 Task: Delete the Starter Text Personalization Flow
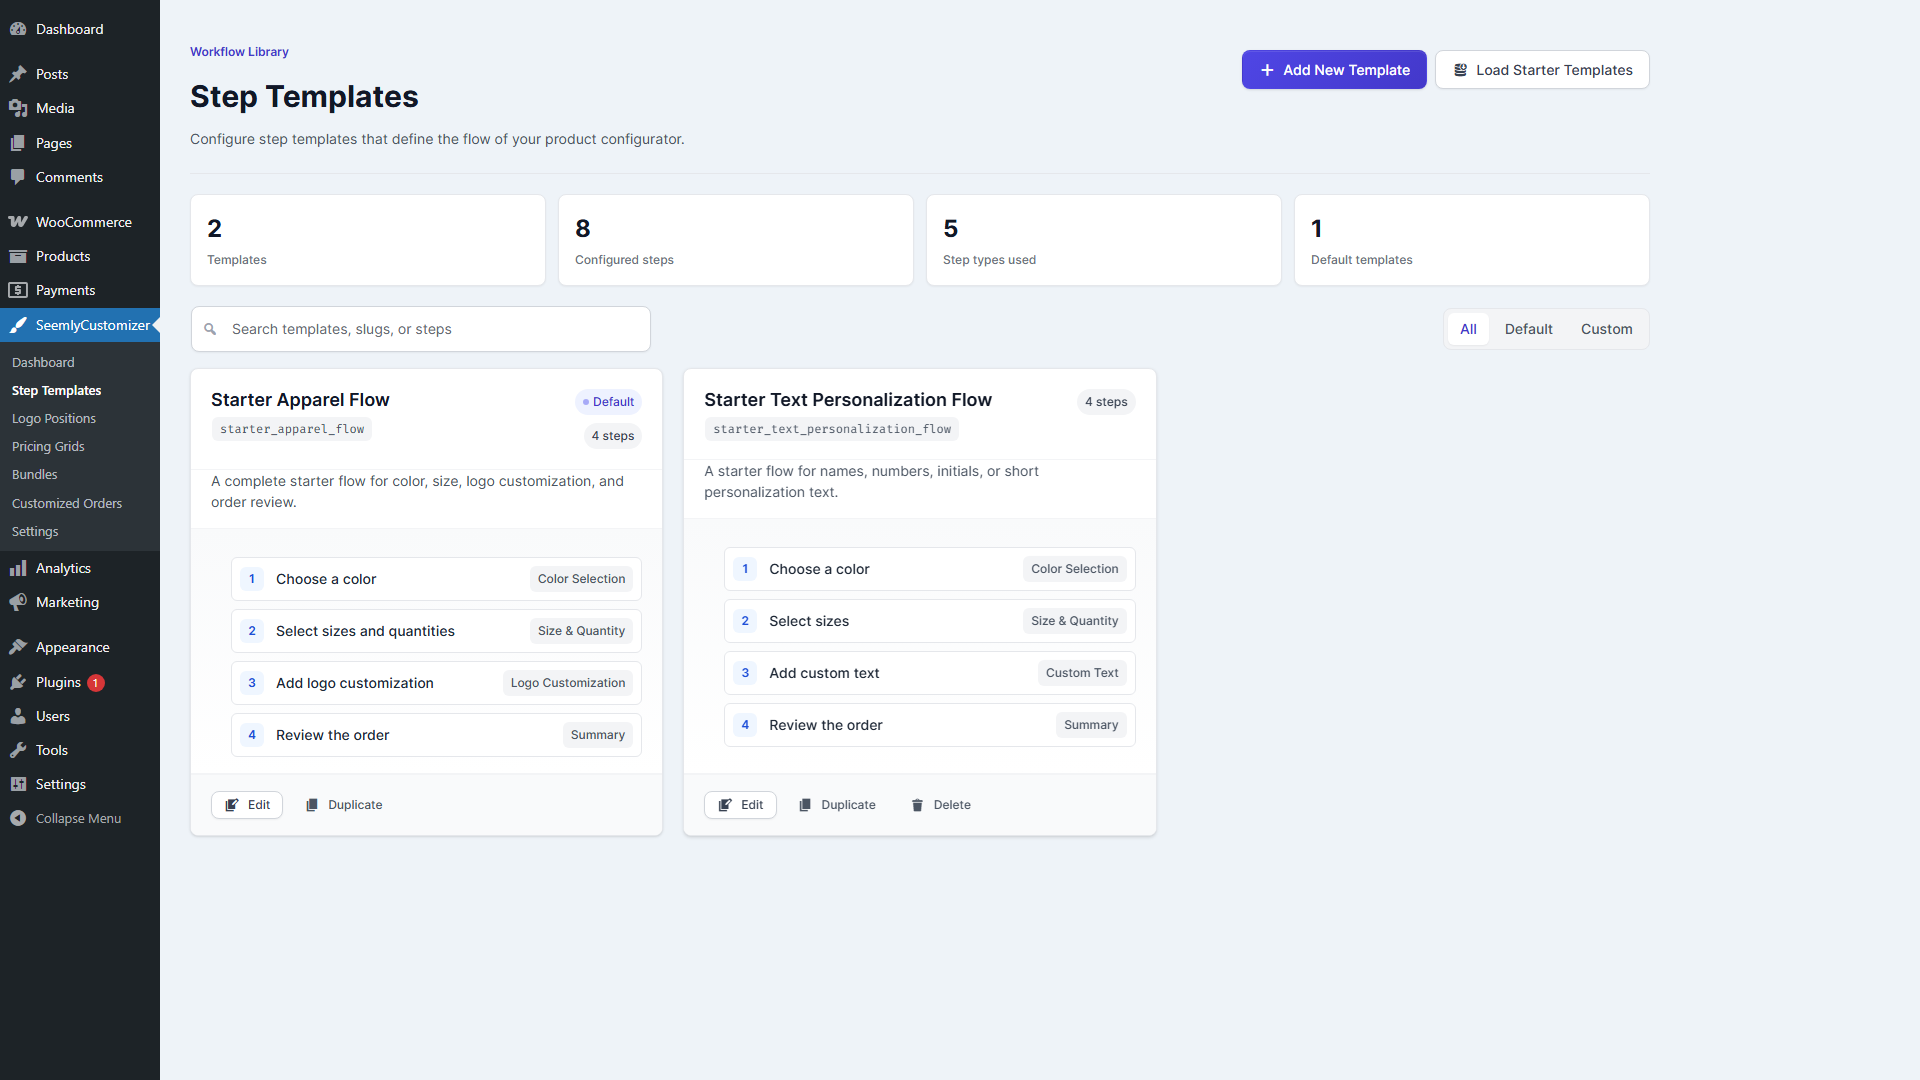[x=941, y=805]
